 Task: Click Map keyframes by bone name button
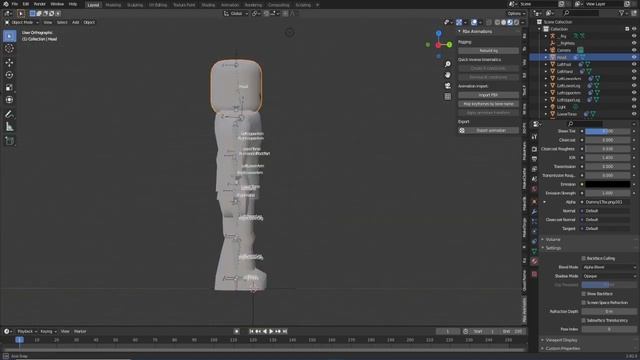tap(488, 104)
